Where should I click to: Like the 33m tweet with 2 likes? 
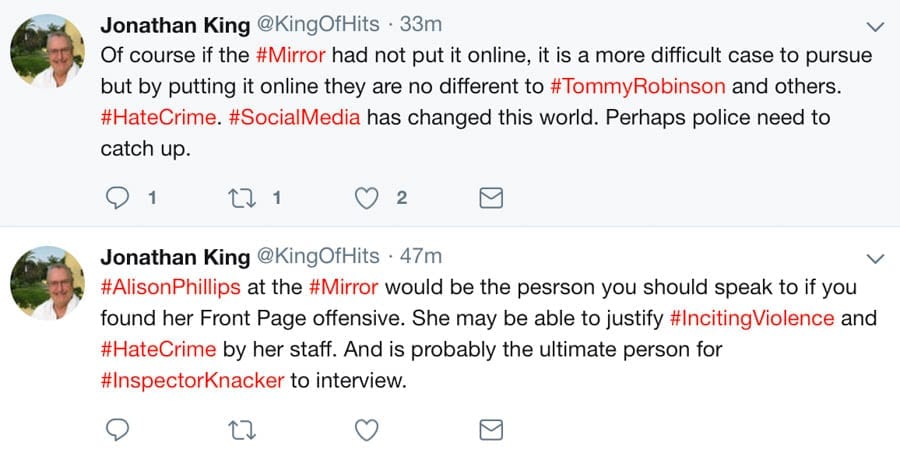tap(368, 198)
